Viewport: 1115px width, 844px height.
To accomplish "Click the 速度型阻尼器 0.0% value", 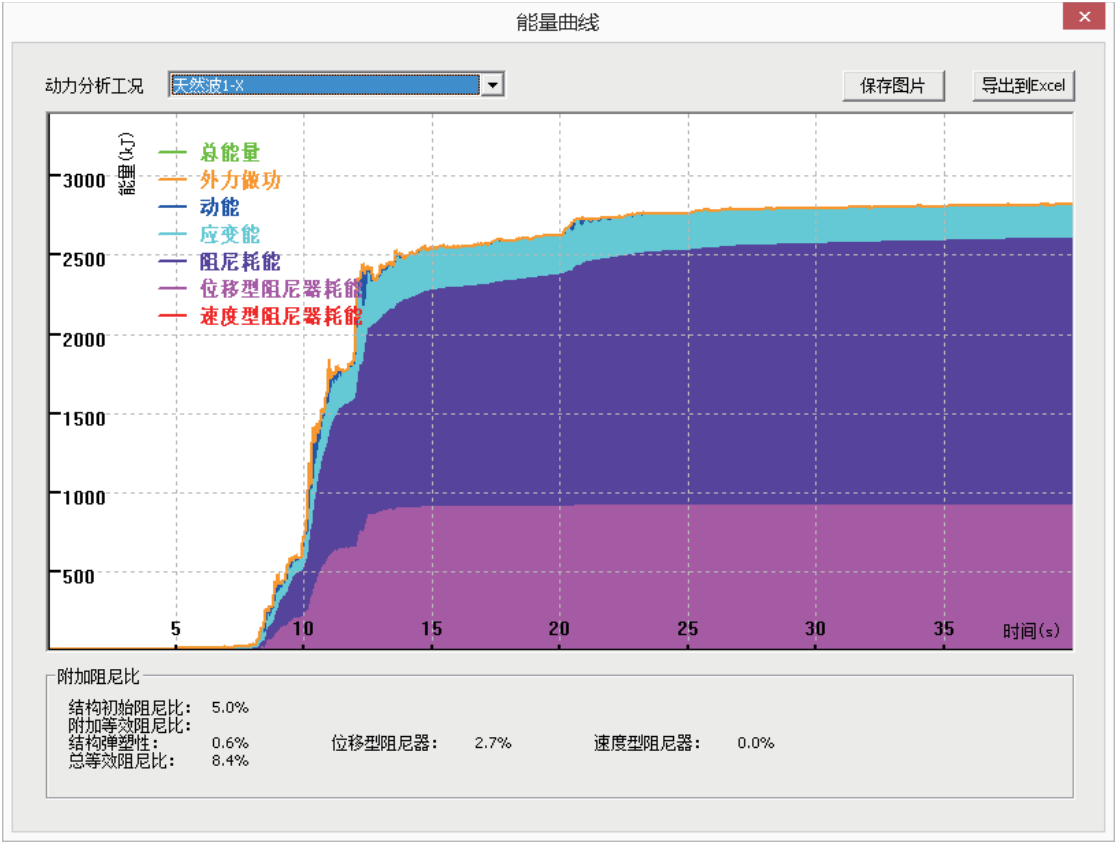I will [755, 743].
